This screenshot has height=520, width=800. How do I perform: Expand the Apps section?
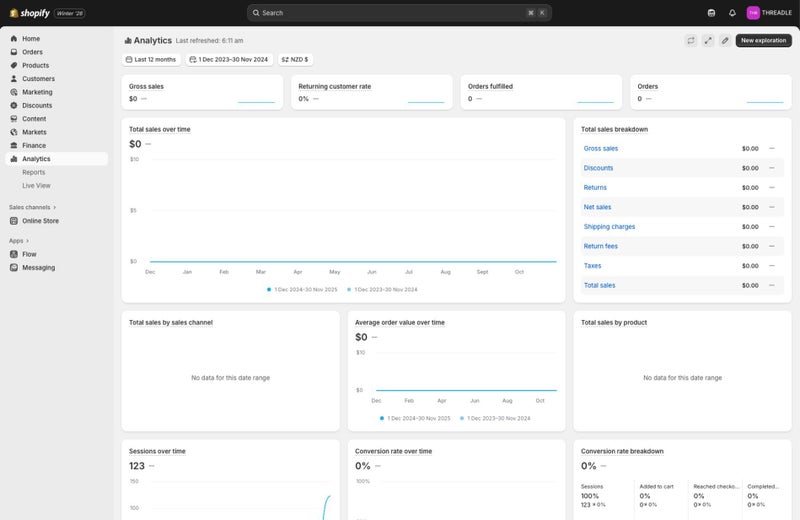(19, 241)
